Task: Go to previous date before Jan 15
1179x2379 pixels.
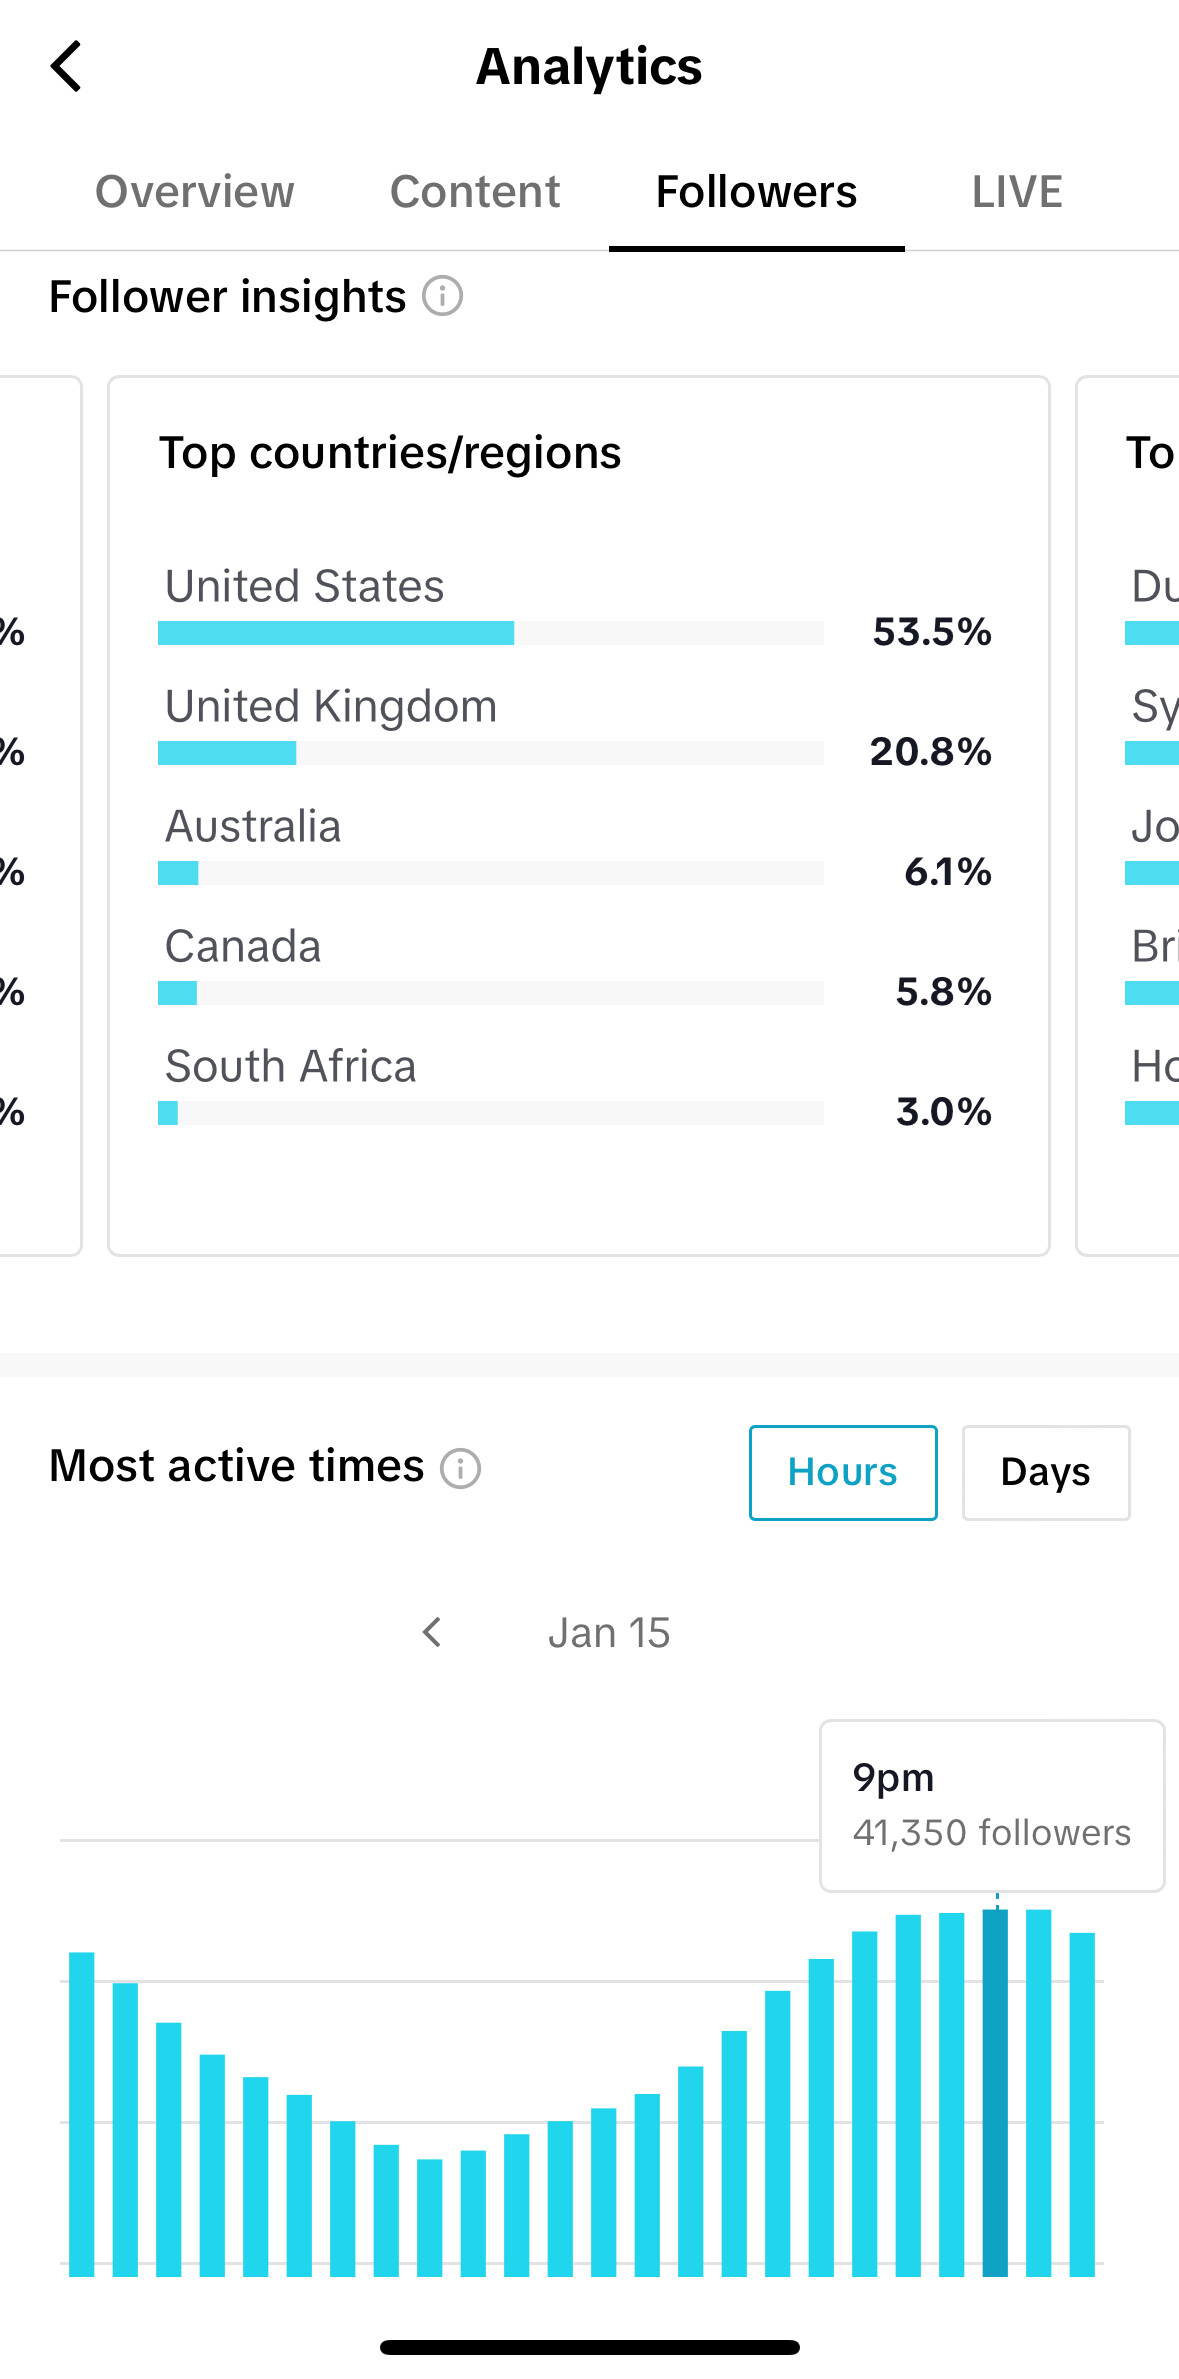Action: pos(432,1633)
